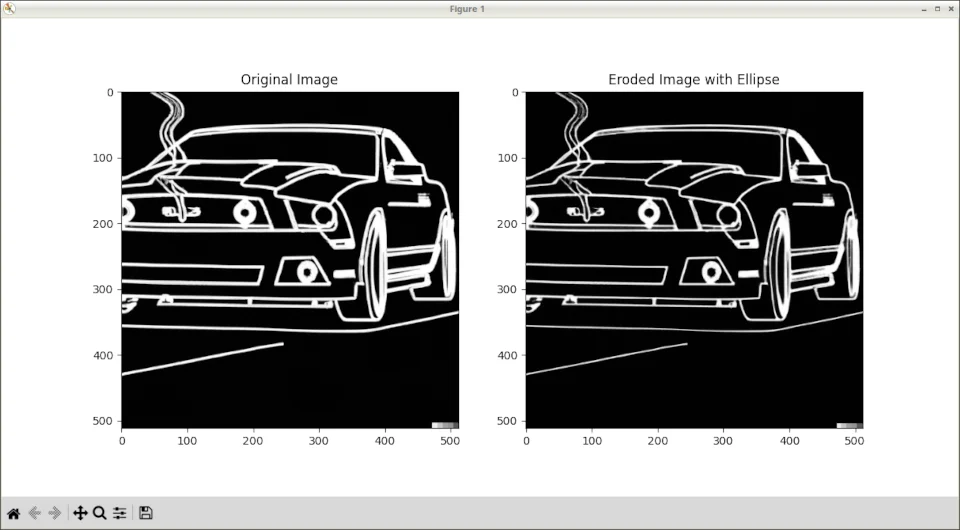Click the Forward to next view arrow

(54, 513)
